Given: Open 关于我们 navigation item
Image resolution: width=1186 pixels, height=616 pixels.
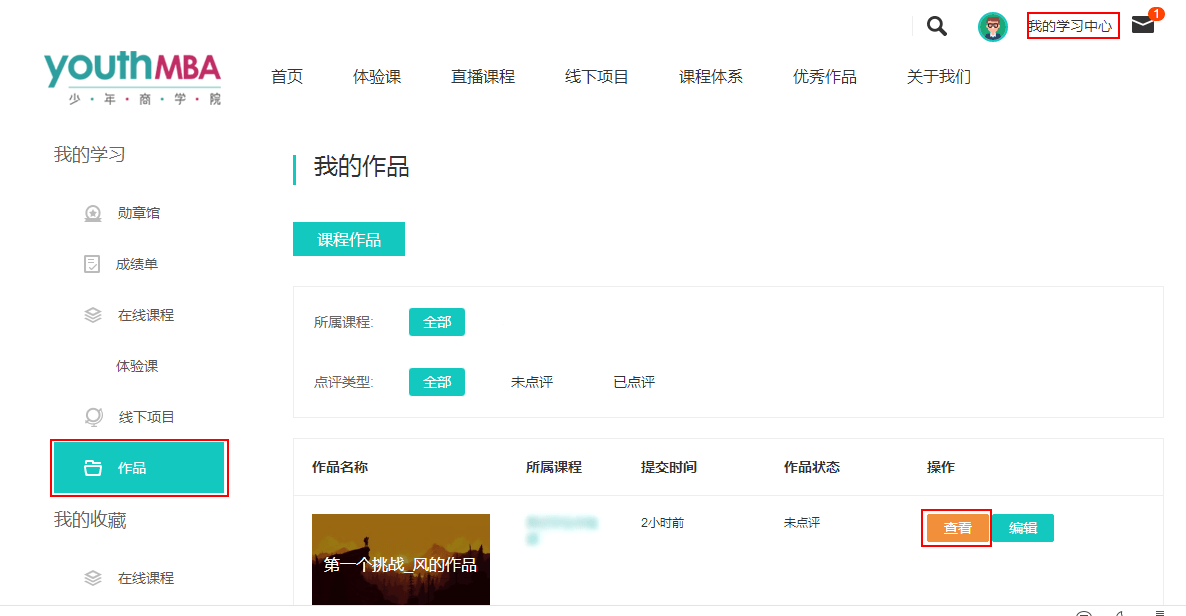Looking at the screenshot, I should point(939,76).
